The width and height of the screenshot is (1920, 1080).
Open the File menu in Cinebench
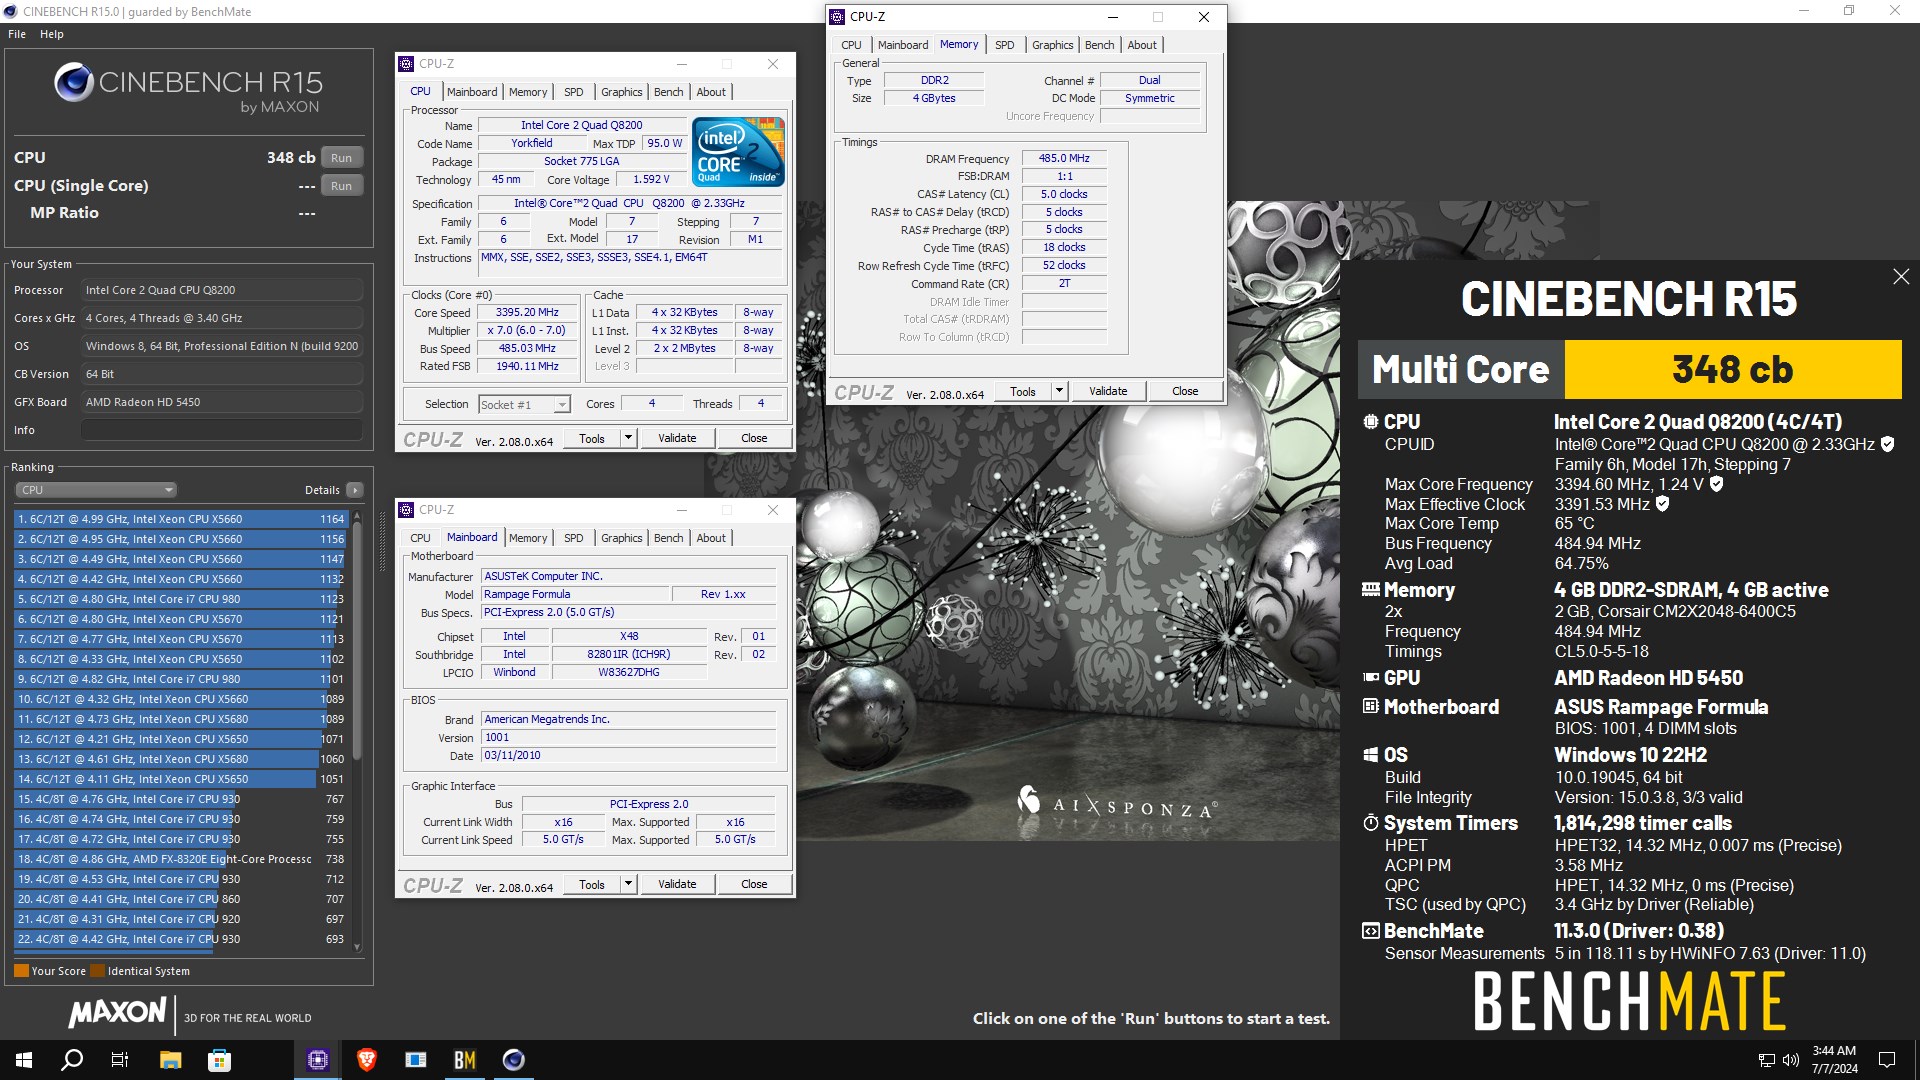pos(17,34)
